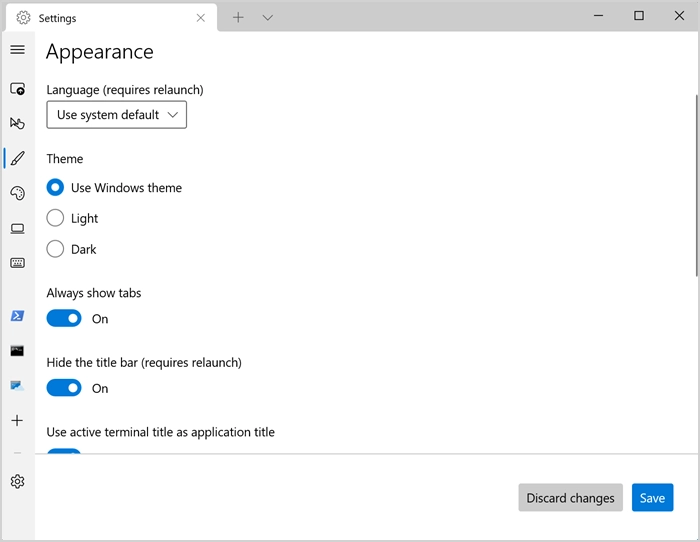Go to Startup settings in sidebar

[17, 89]
